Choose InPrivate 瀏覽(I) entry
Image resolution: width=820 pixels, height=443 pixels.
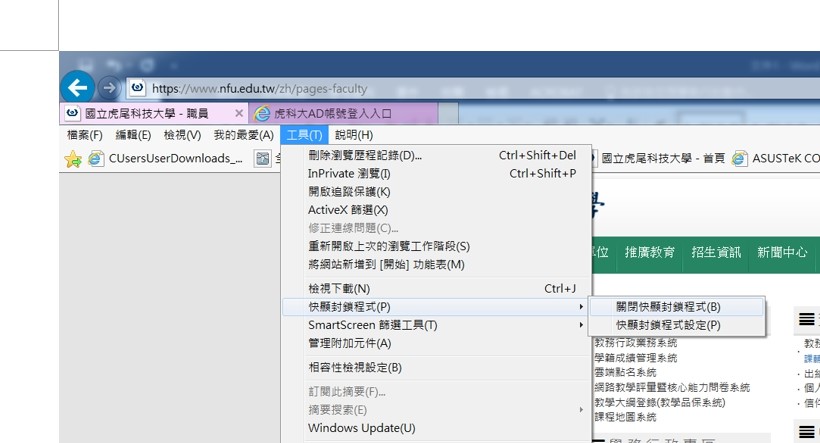click(x=437, y=174)
